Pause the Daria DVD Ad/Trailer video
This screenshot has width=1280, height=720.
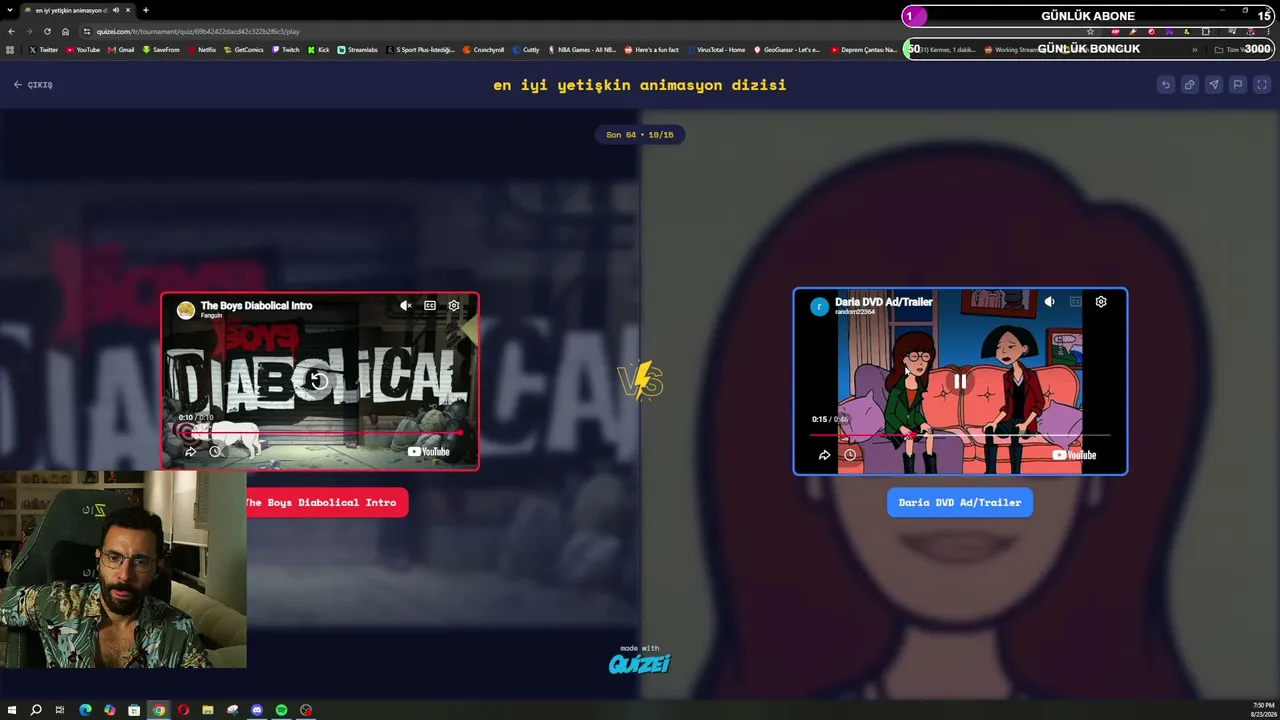960,381
